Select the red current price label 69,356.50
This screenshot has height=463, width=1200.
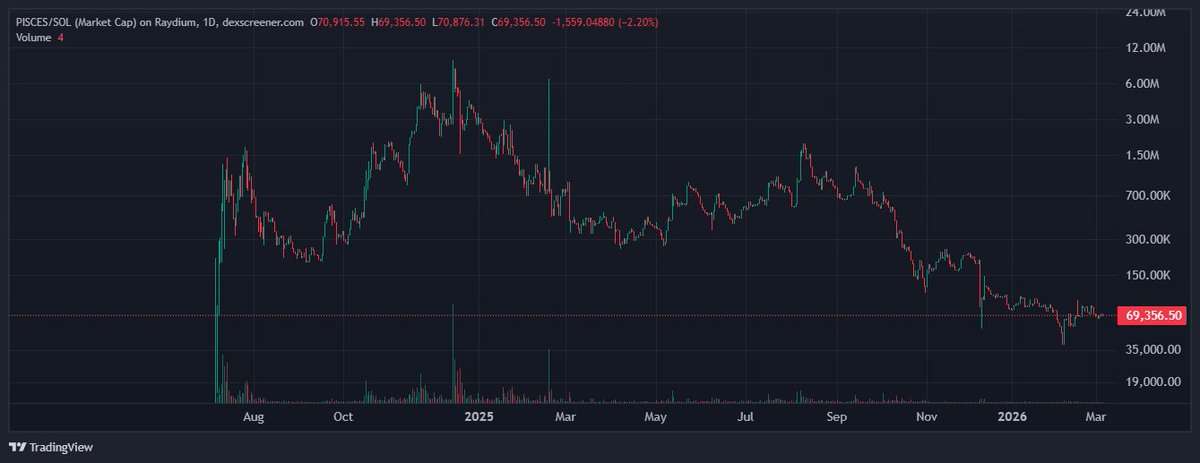[1154, 316]
